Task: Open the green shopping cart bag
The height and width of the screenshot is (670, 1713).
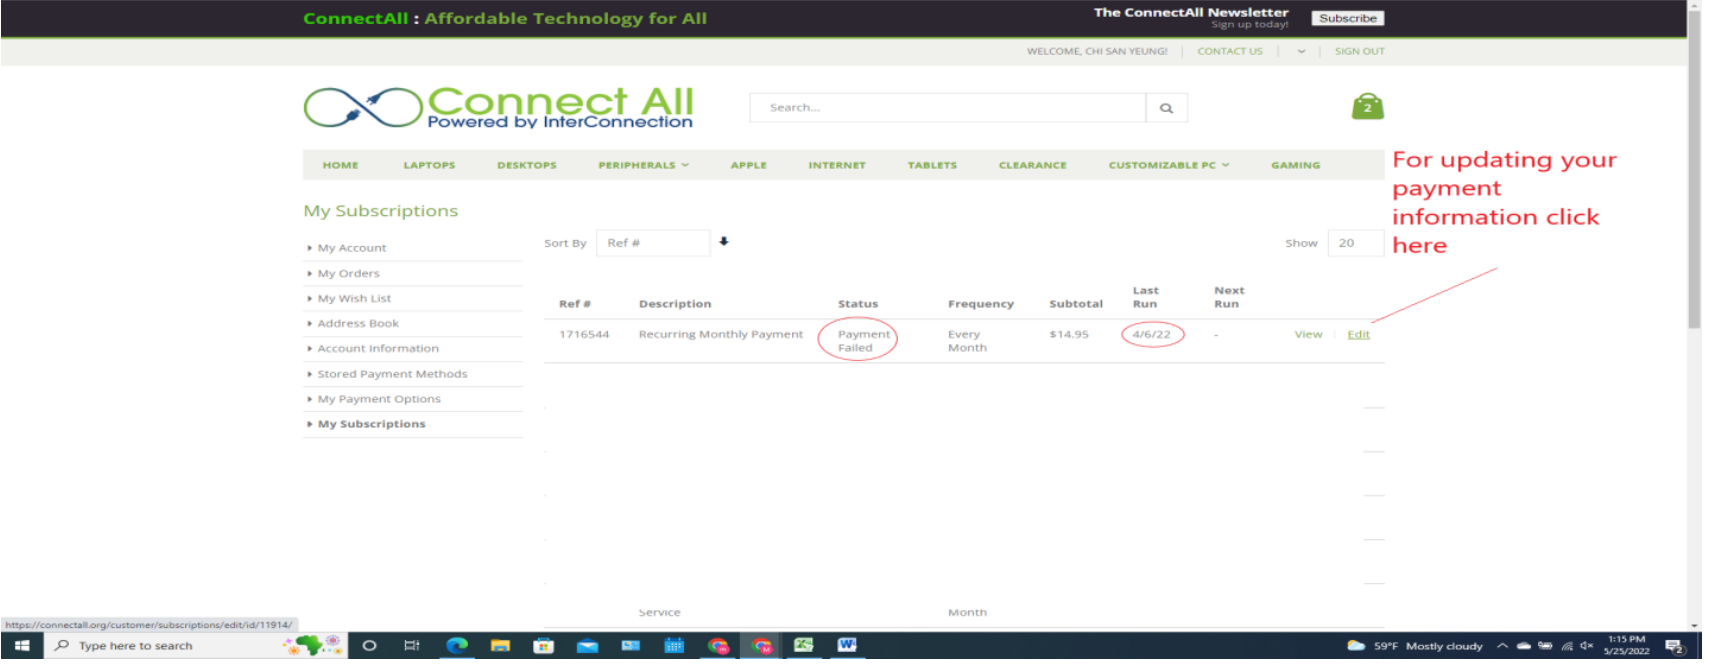Action: pos(1367,107)
